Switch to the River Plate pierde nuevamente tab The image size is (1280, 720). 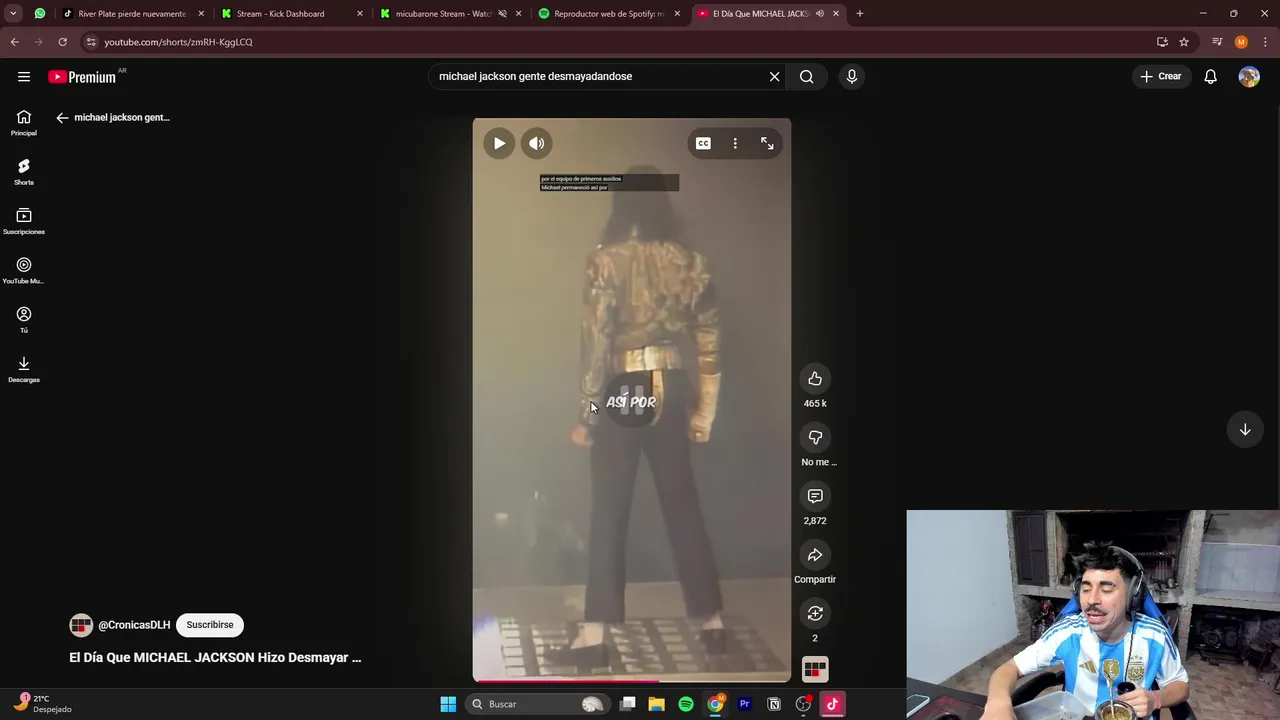pyautogui.click(x=132, y=14)
